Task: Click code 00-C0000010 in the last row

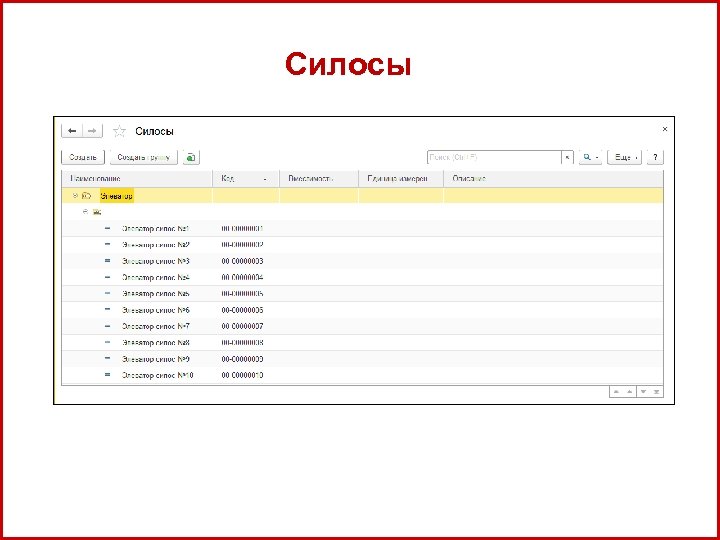Action: (x=242, y=375)
